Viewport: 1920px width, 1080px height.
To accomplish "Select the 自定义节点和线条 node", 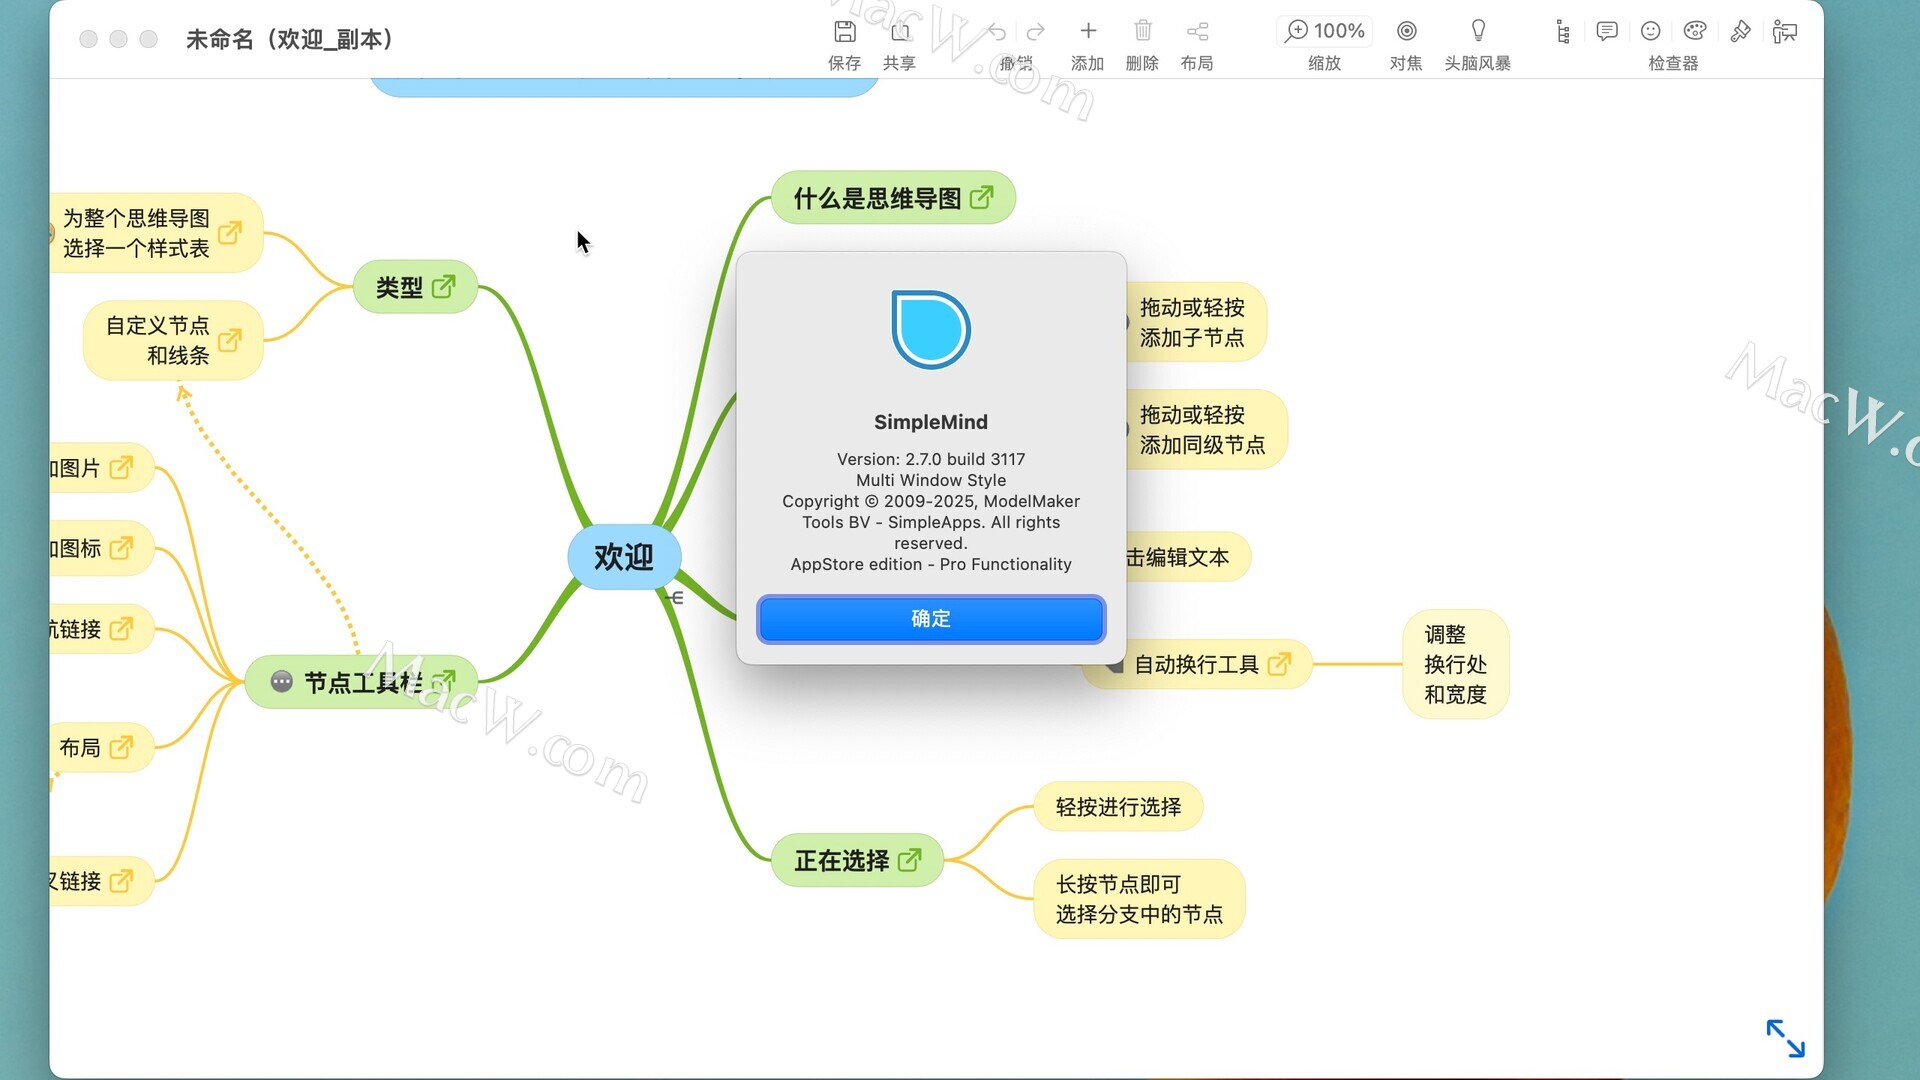I will [173, 340].
